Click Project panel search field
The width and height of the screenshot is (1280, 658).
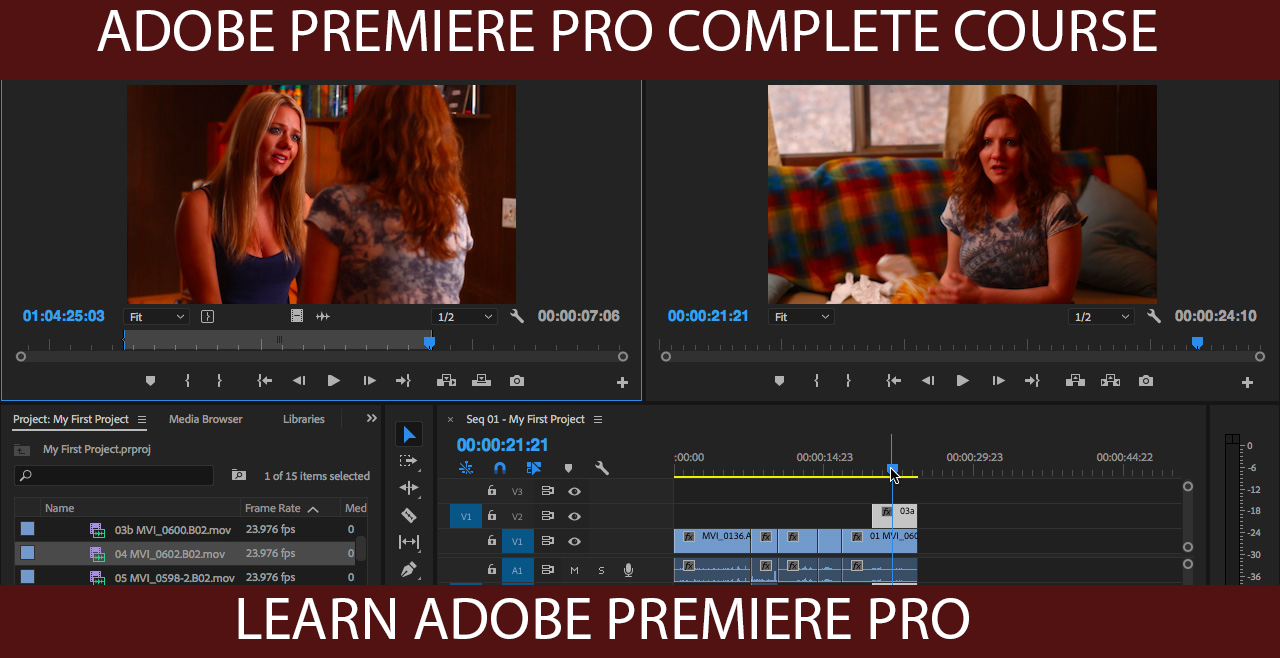tap(114, 475)
